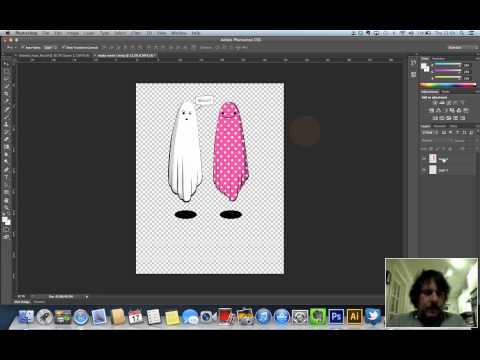Toggle lock all for layer

450,149
